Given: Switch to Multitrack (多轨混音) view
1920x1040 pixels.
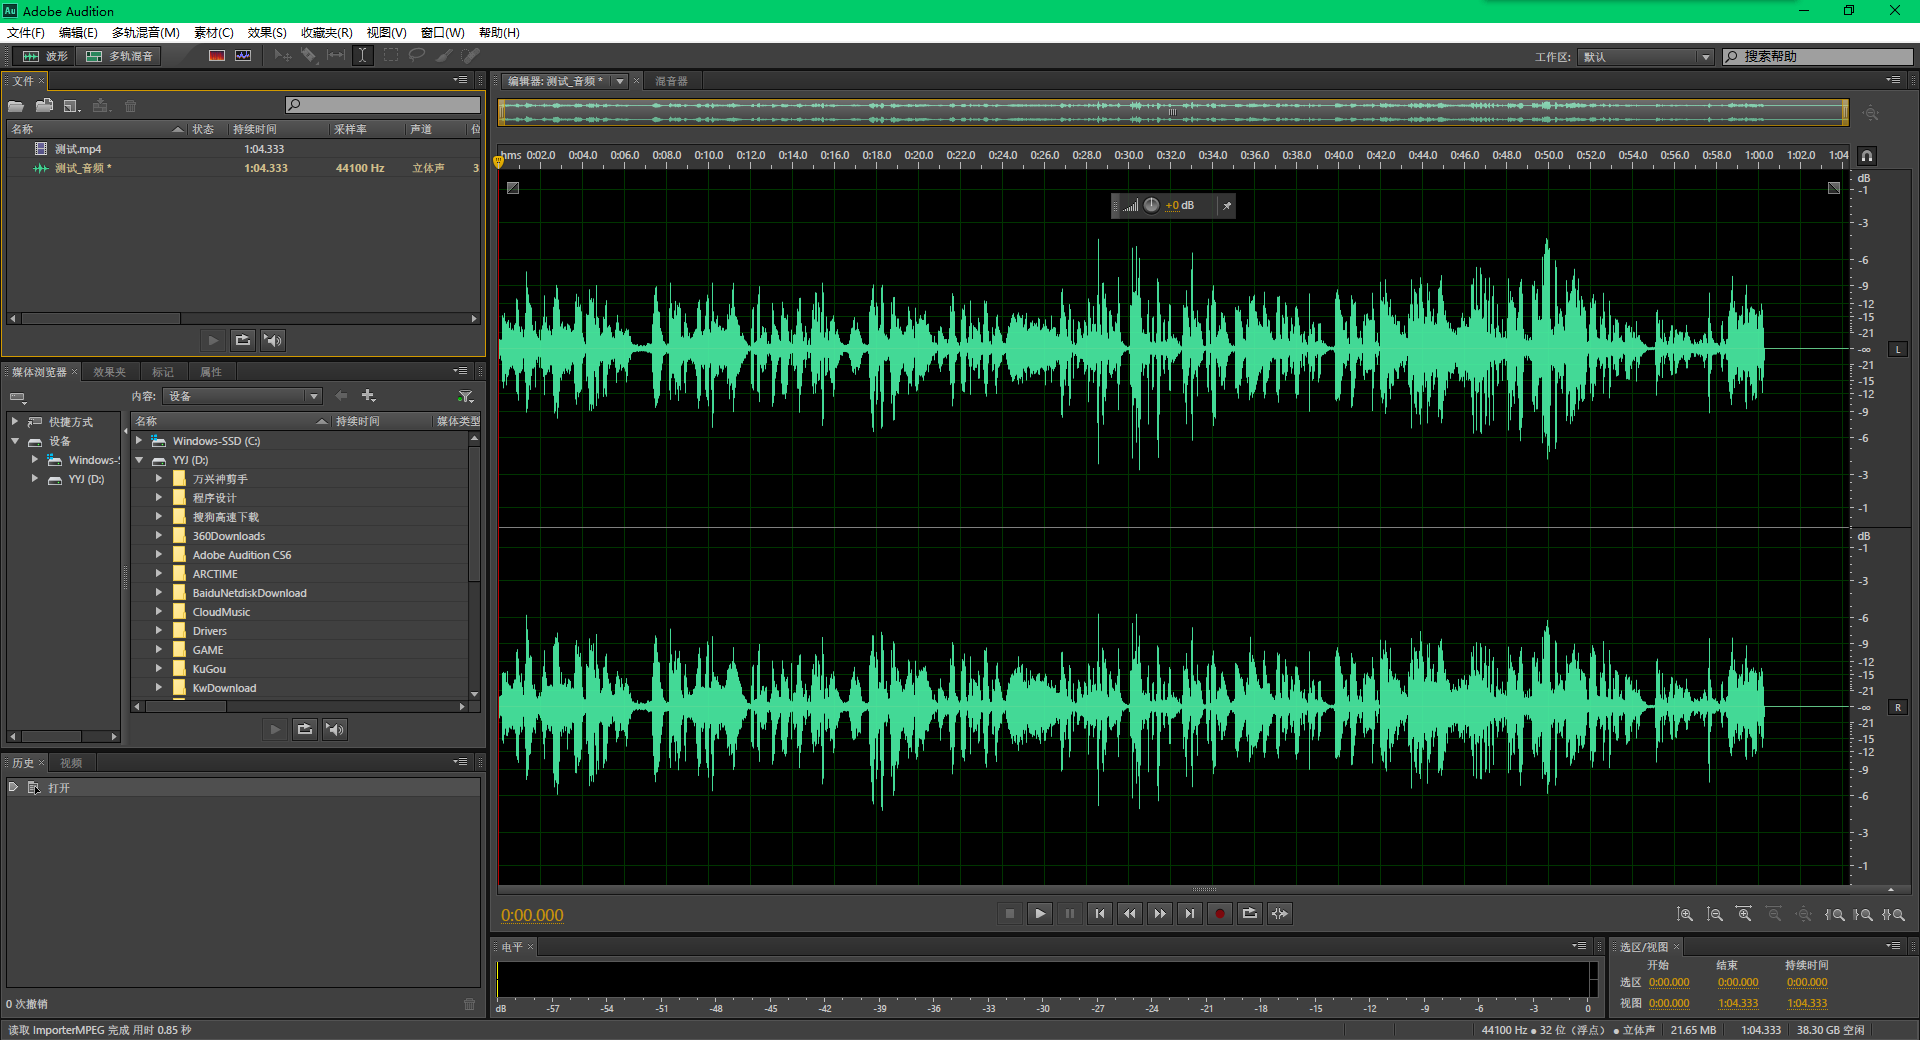Looking at the screenshot, I should (120, 56).
